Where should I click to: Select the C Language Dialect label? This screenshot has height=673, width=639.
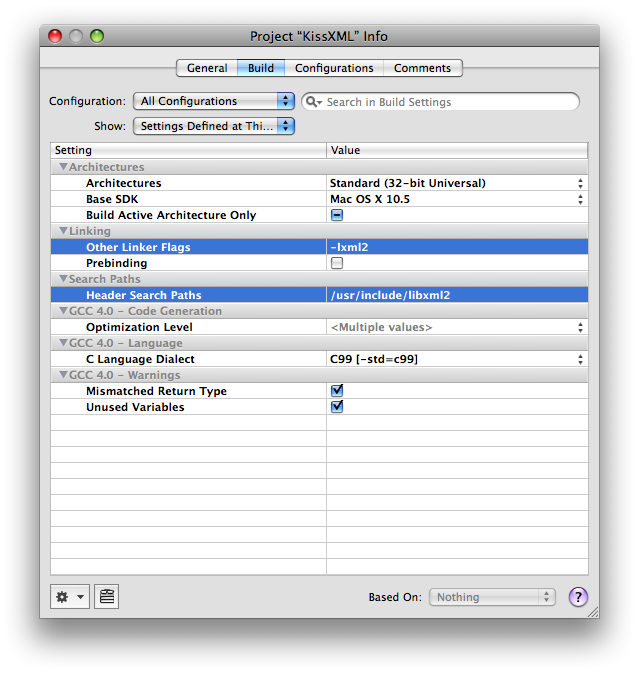[140, 359]
